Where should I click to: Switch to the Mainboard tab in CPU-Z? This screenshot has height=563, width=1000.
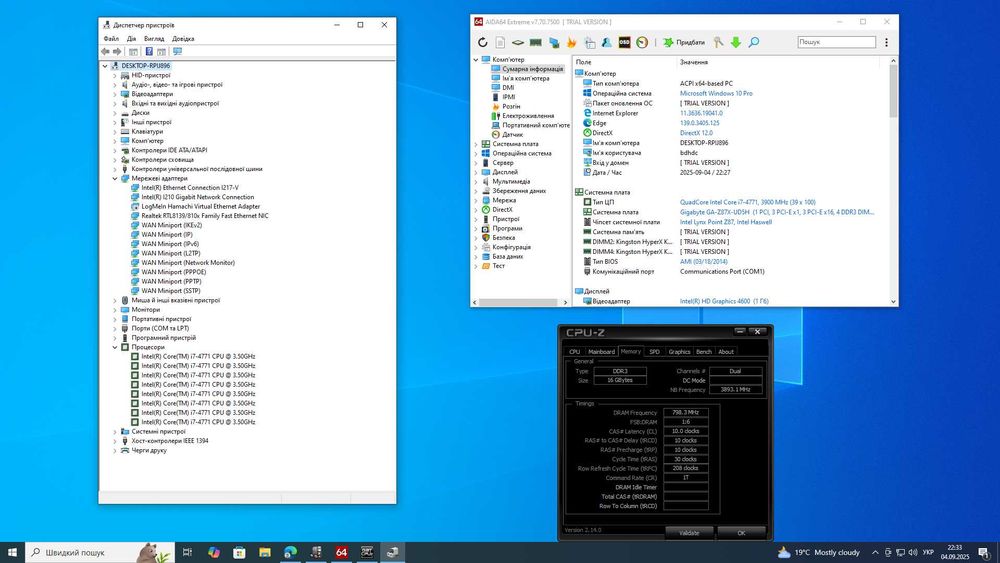(x=601, y=351)
